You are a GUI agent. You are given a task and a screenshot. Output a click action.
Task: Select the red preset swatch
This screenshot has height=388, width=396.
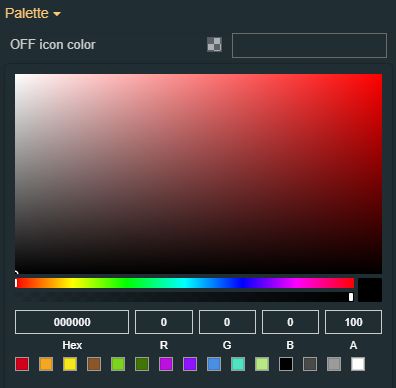coord(22,364)
